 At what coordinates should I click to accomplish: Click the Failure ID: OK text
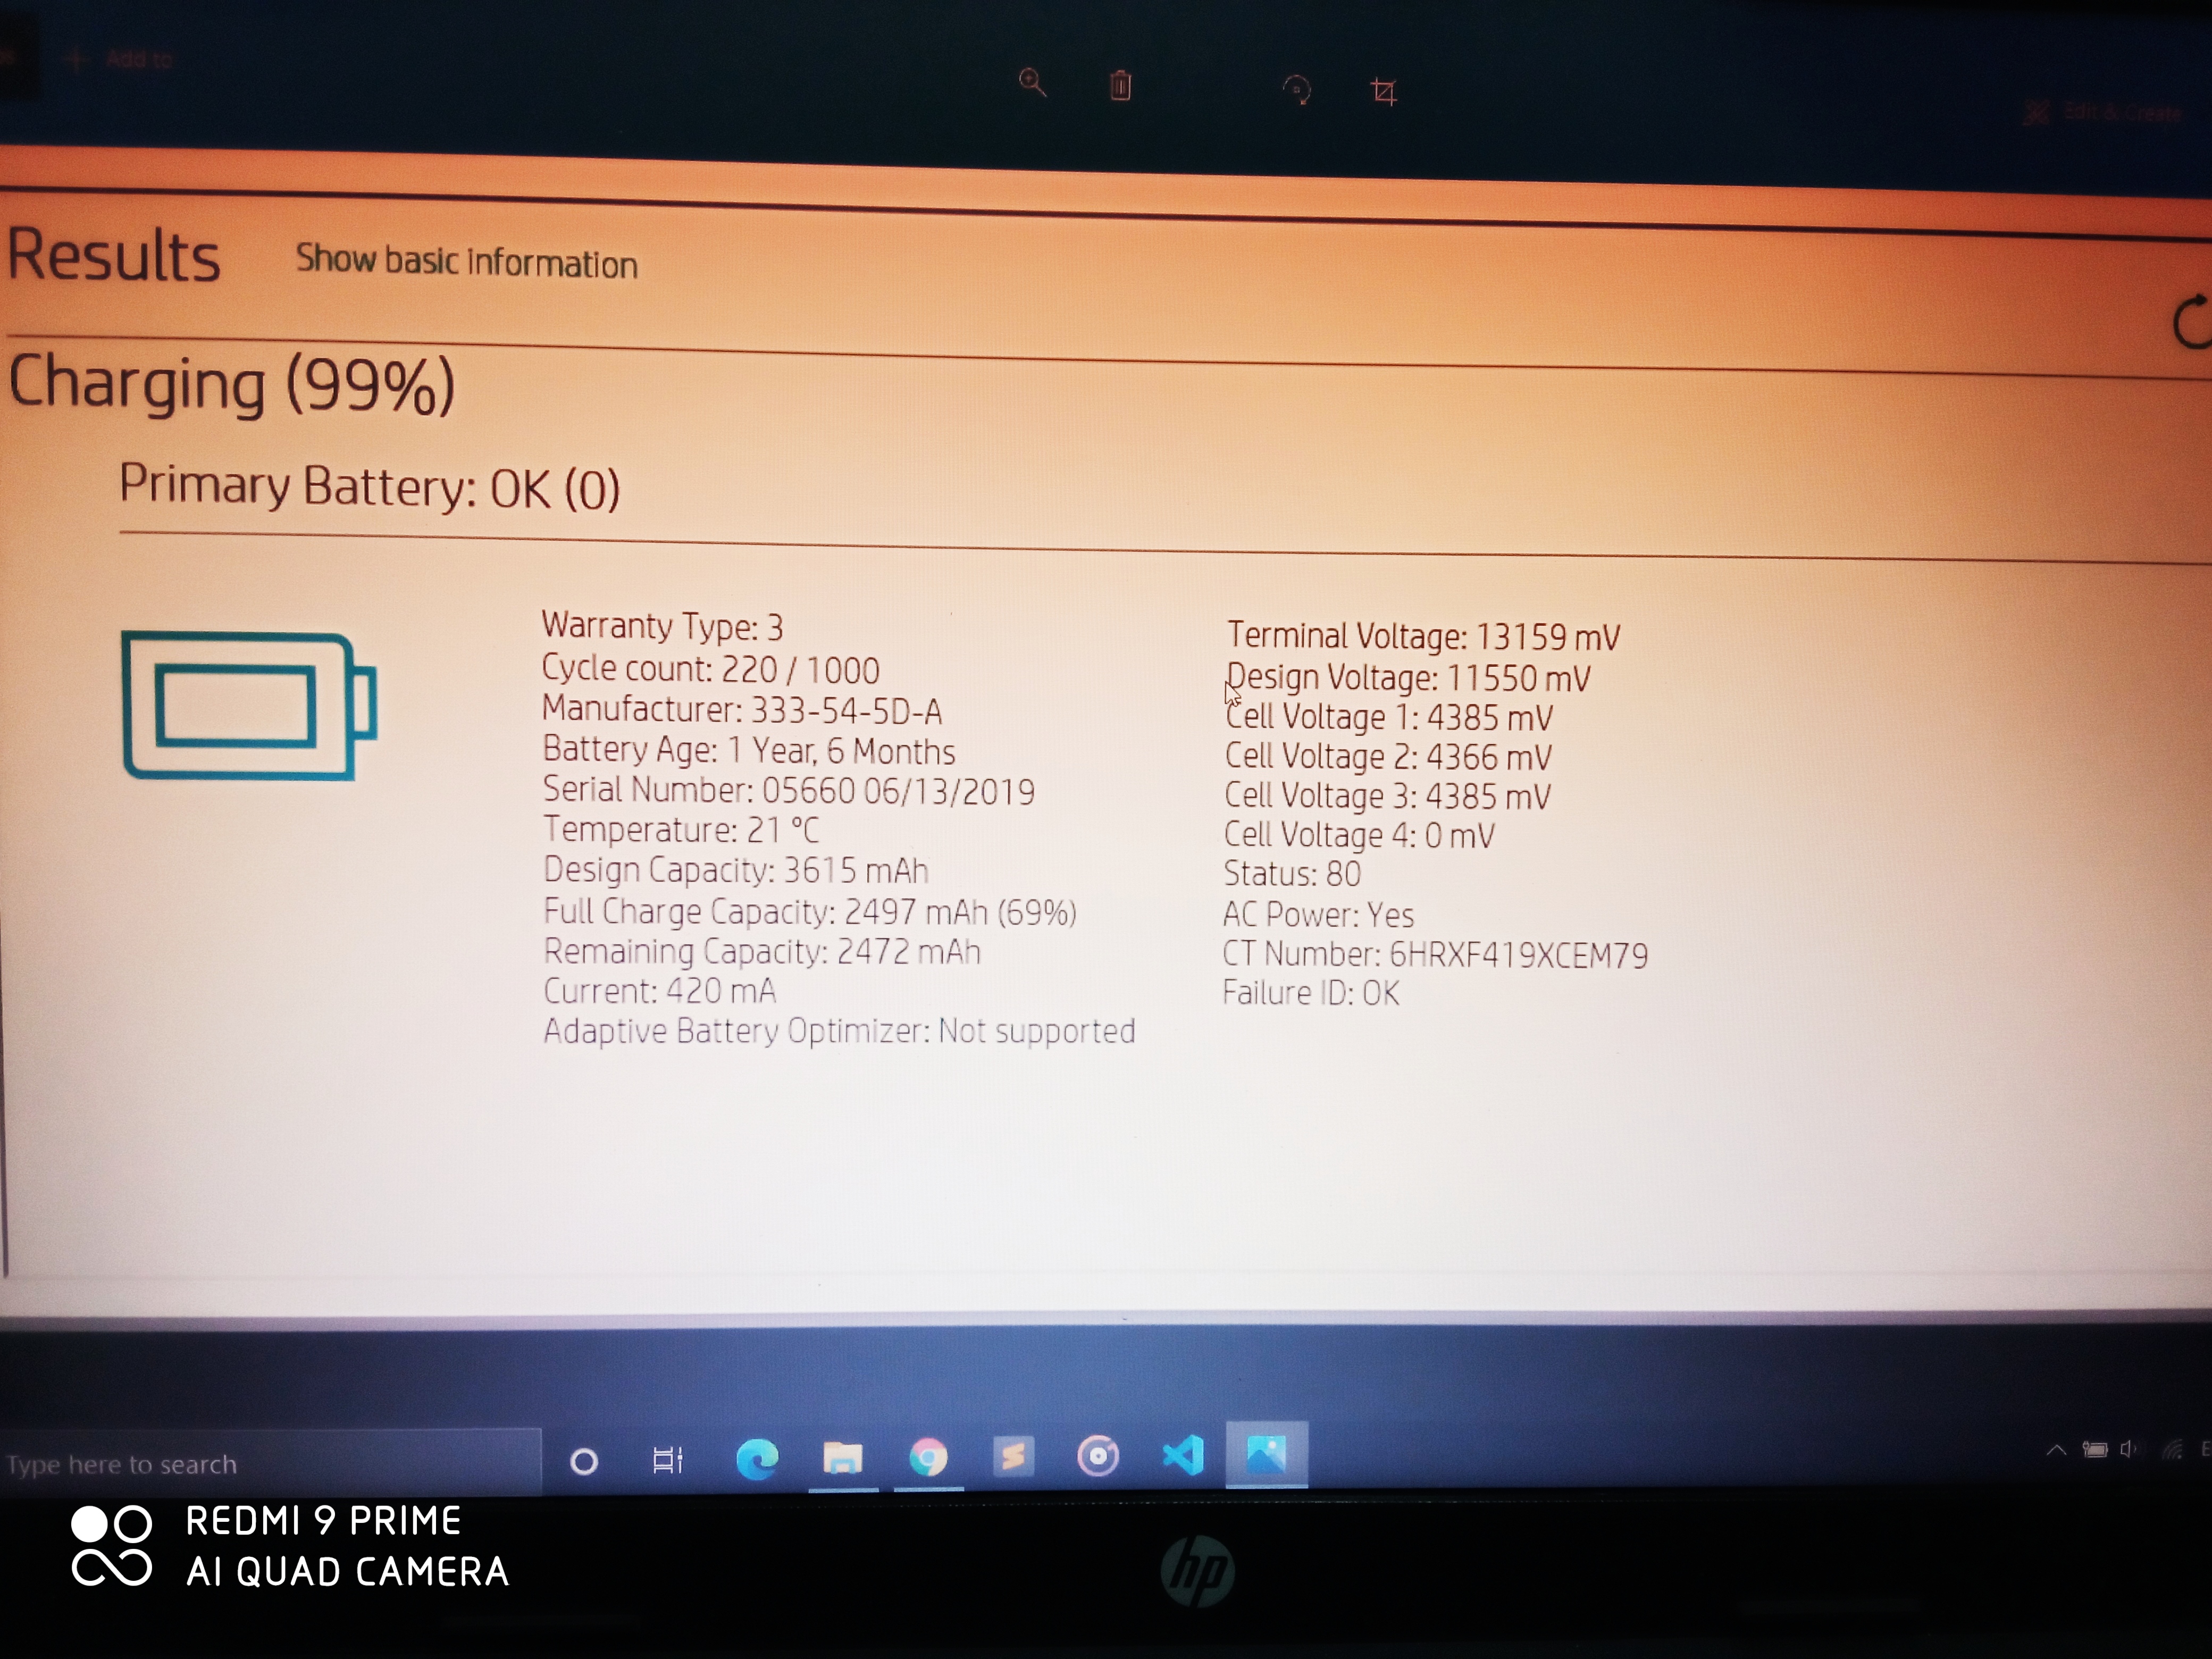(1311, 993)
